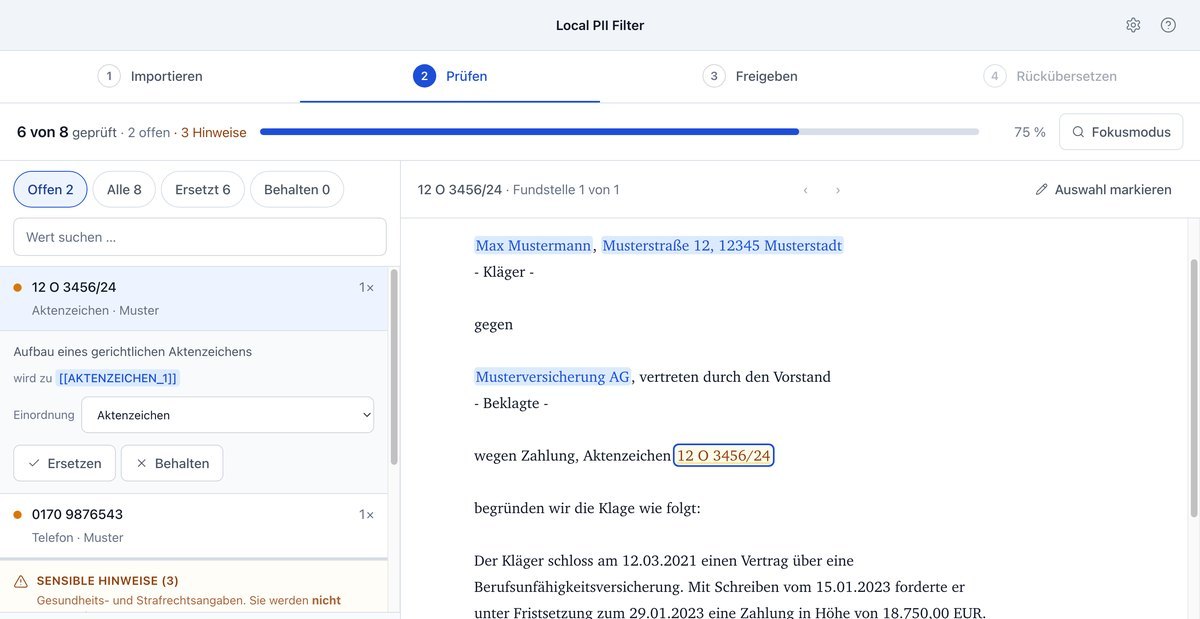Click Behalten to keep the Aktenzeichen
Image resolution: width=1200 pixels, height=619 pixels.
(172, 463)
